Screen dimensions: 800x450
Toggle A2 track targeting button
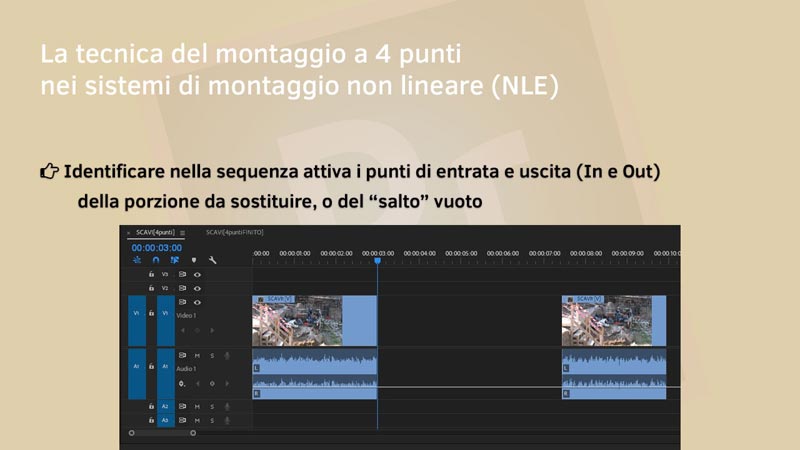pos(165,407)
